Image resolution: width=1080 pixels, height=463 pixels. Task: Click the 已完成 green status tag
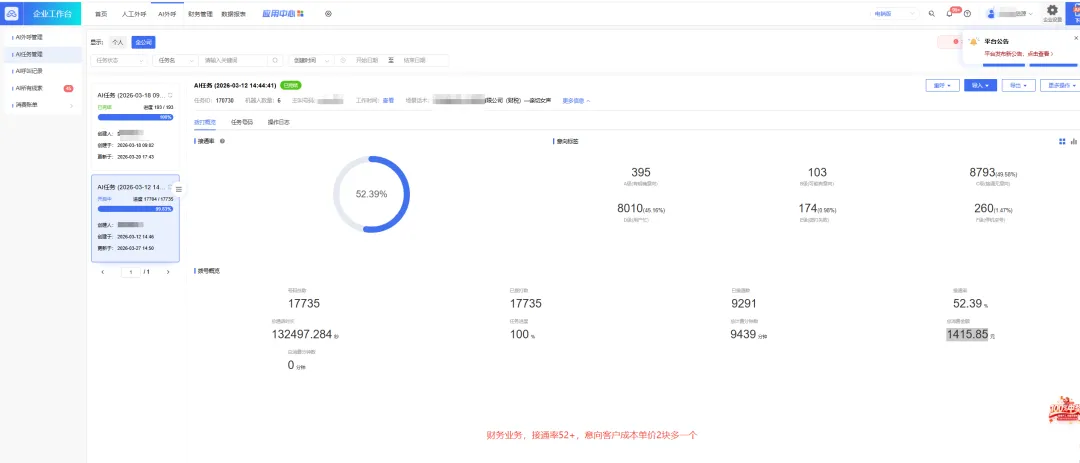tap(291, 85)
